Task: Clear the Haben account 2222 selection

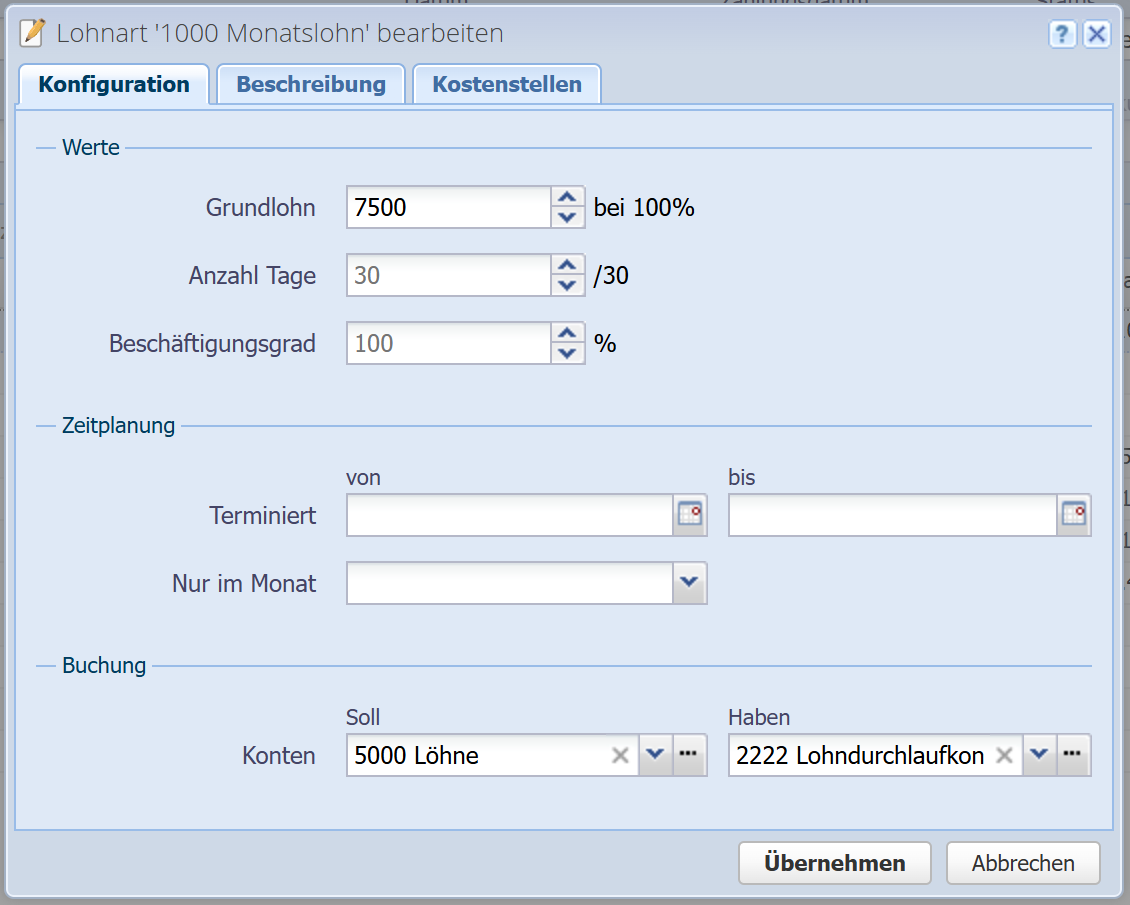Action: [1004, 756]
